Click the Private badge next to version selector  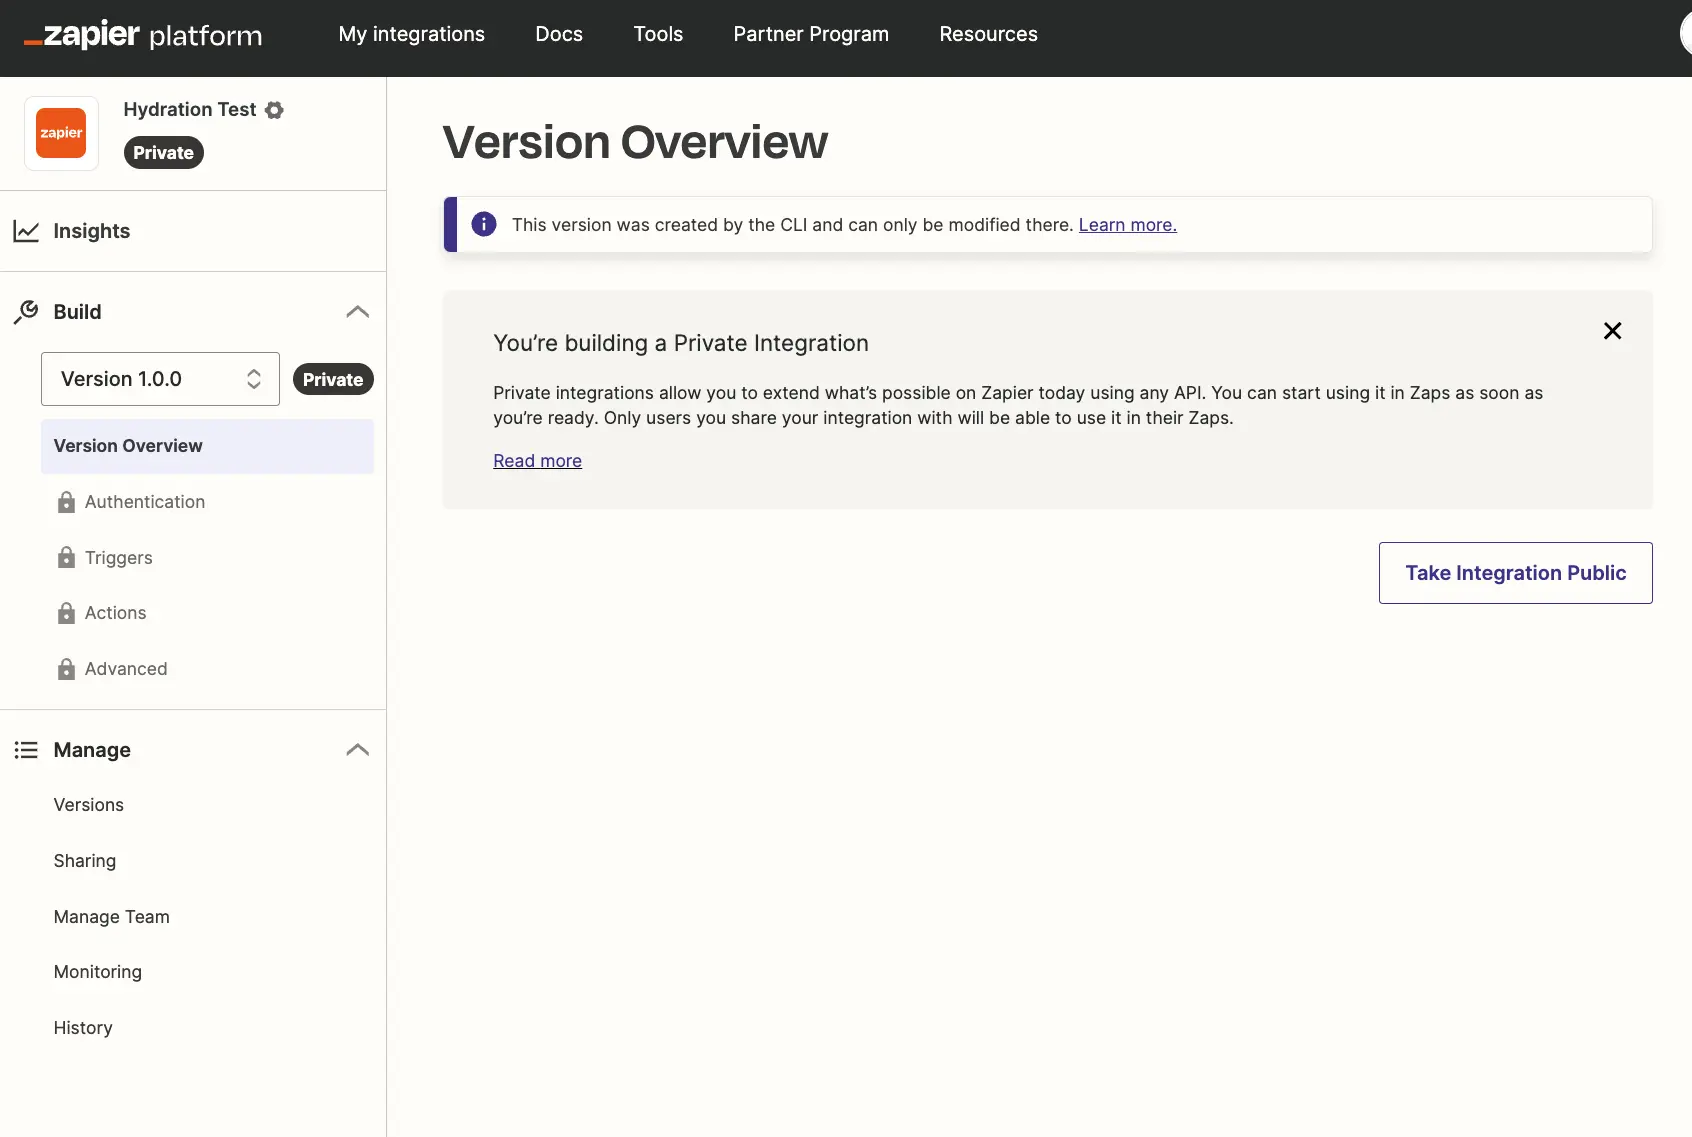click(333, 379)
